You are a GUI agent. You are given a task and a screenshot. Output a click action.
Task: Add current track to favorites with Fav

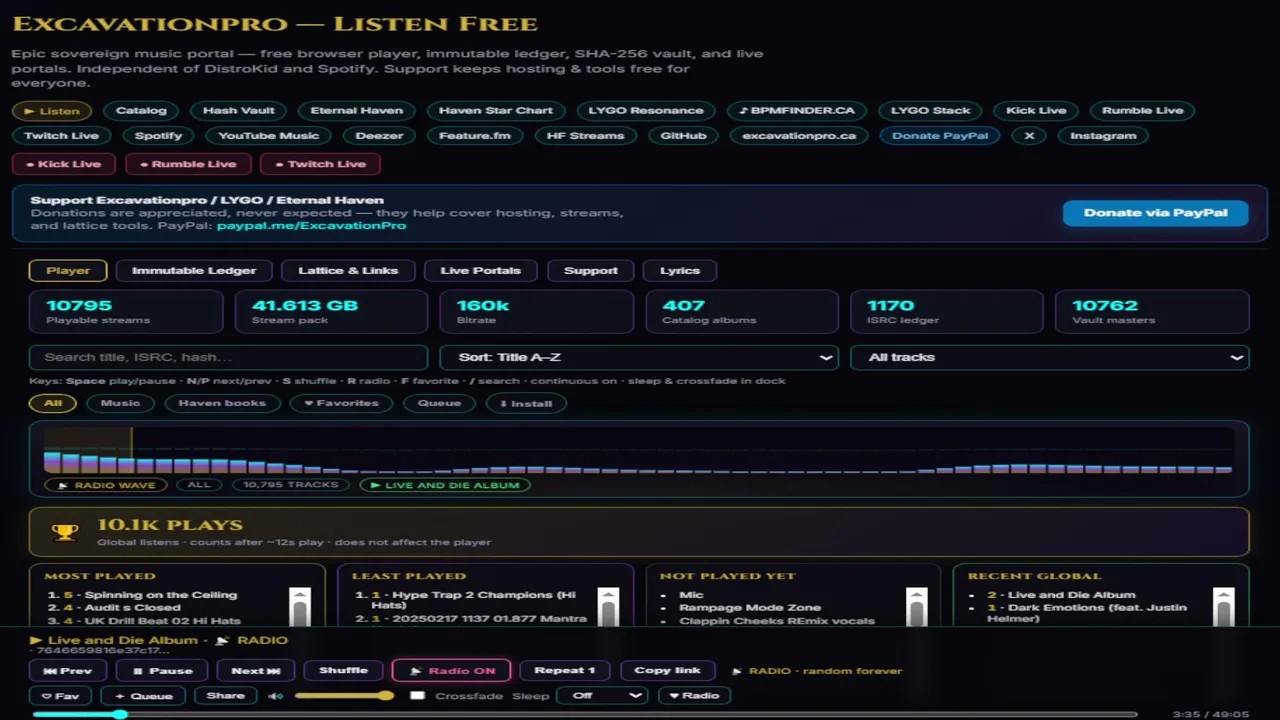tap(60, 696)
